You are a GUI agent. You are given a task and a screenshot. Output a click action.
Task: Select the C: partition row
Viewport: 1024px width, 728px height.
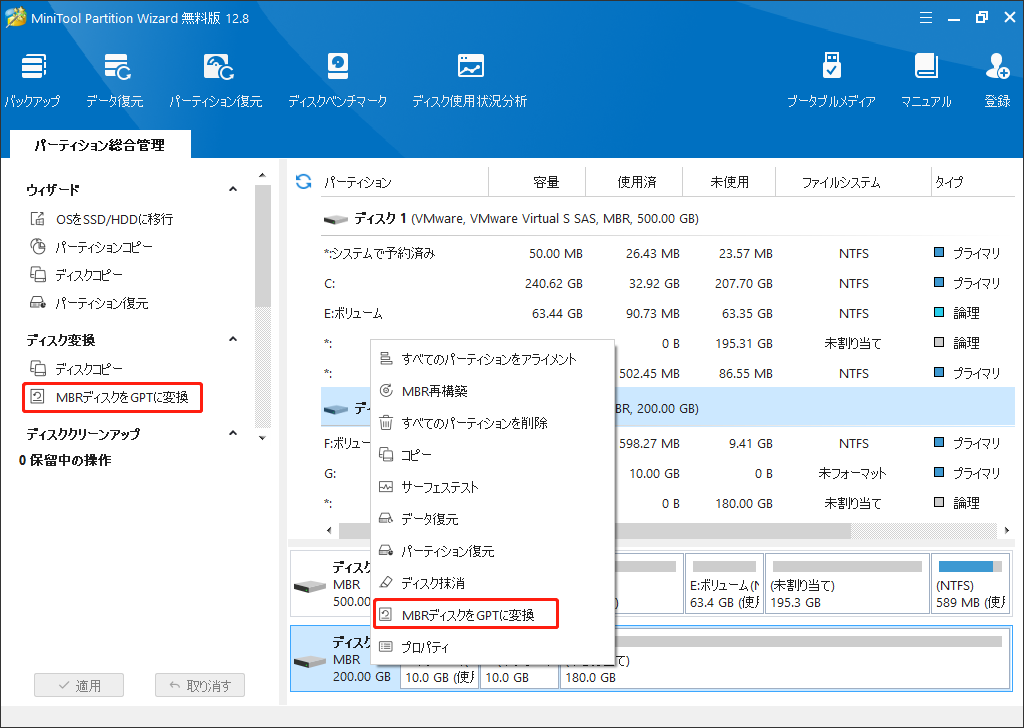pyautogui.click(x=667, y=283)
